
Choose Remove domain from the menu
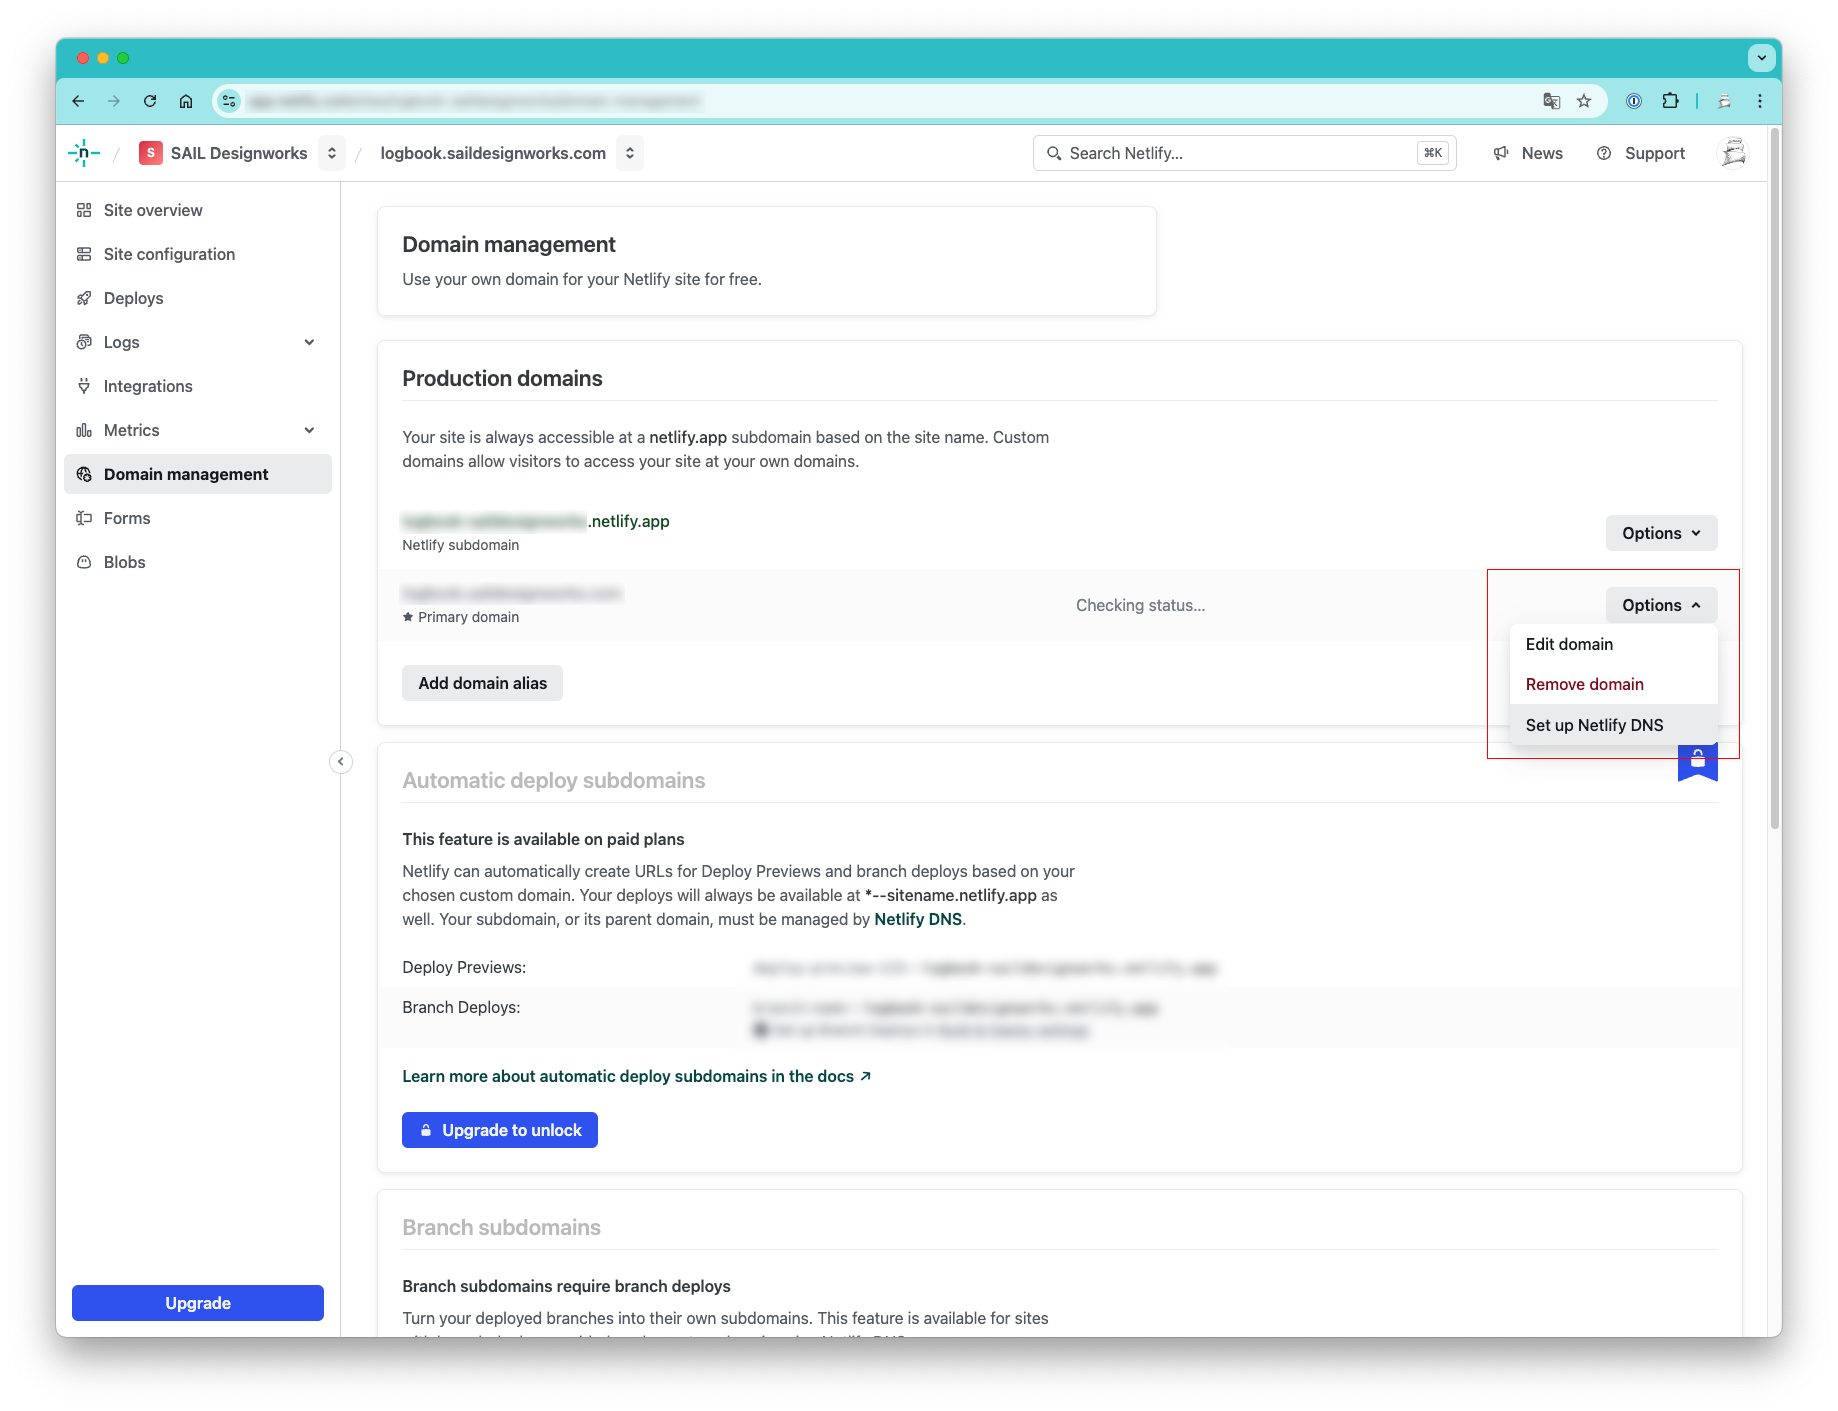pos(1613,684)
